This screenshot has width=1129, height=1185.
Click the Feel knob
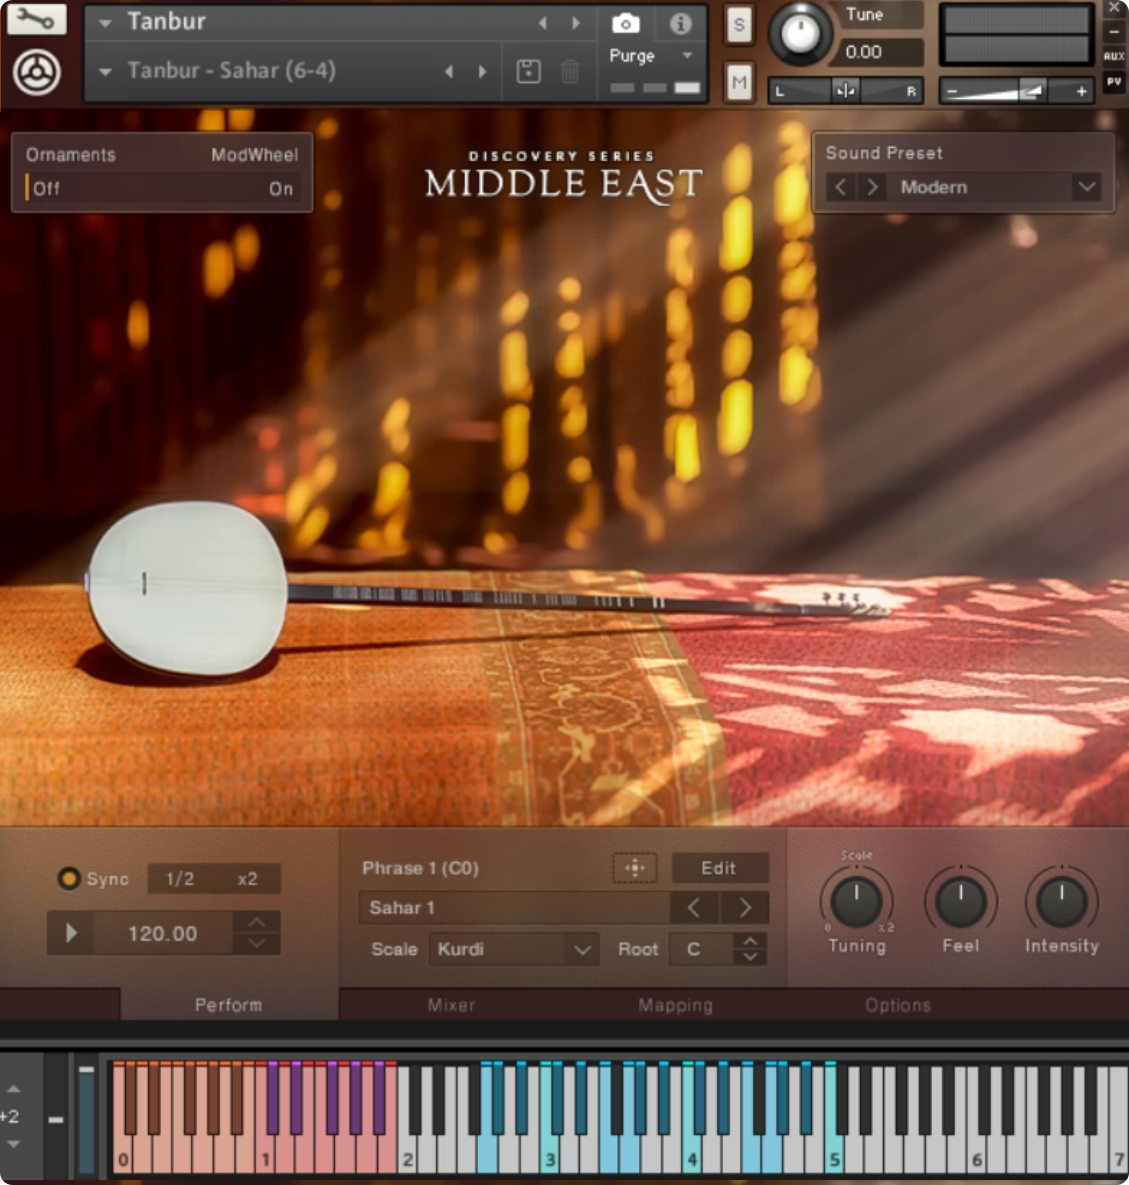coord(960,901)
